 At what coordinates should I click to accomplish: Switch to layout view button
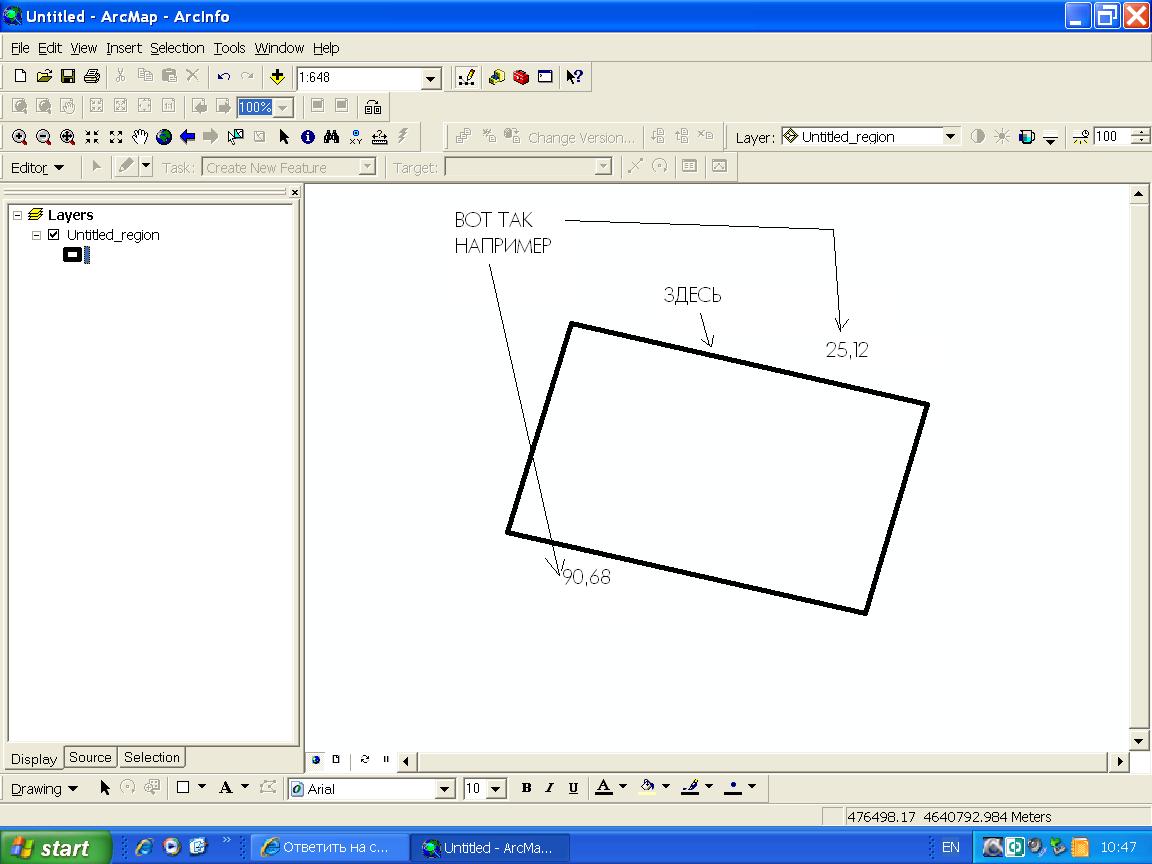tap(336, 760)
